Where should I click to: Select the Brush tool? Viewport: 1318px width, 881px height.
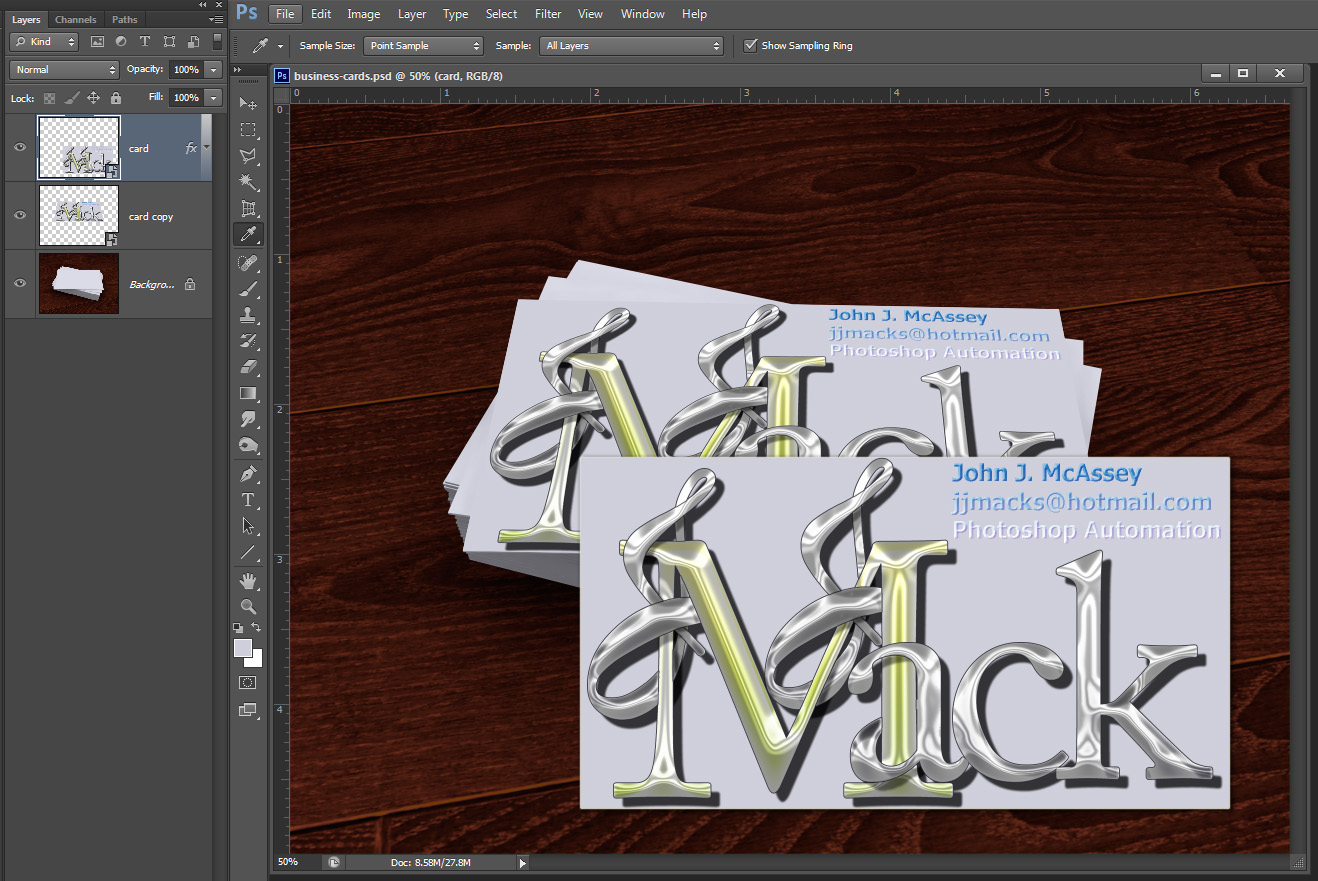coord(248,289)
